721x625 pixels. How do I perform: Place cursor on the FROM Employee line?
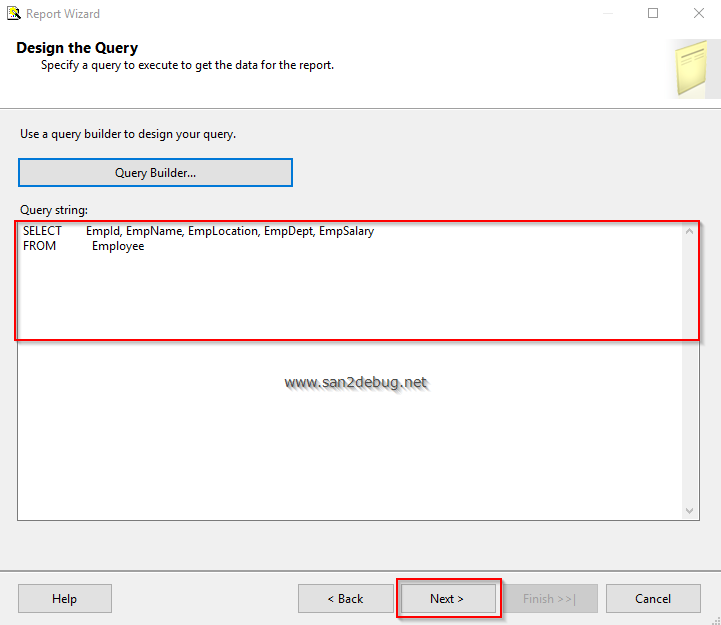point(118,246)
